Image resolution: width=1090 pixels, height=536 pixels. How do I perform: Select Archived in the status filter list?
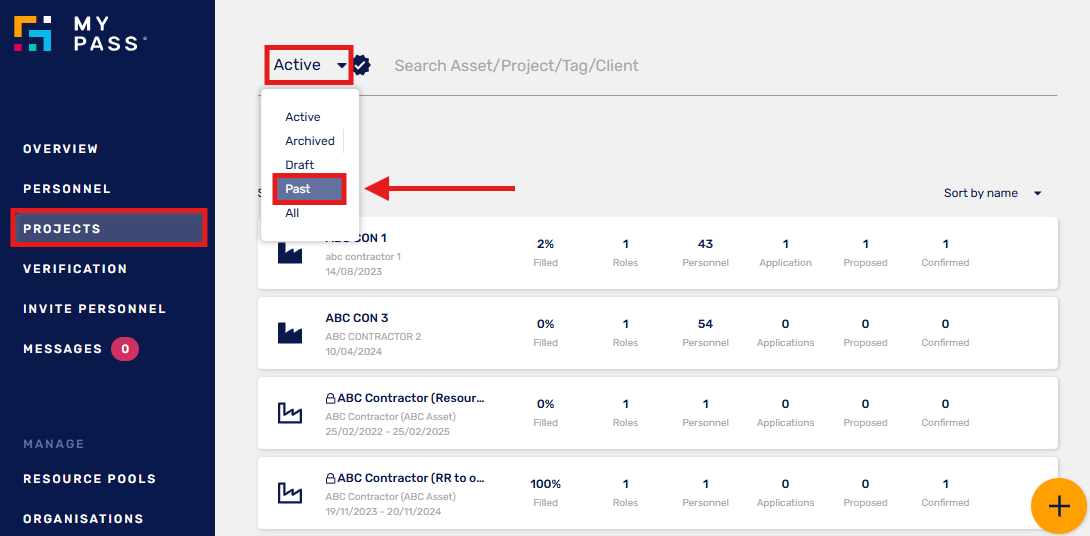(310, 141)
